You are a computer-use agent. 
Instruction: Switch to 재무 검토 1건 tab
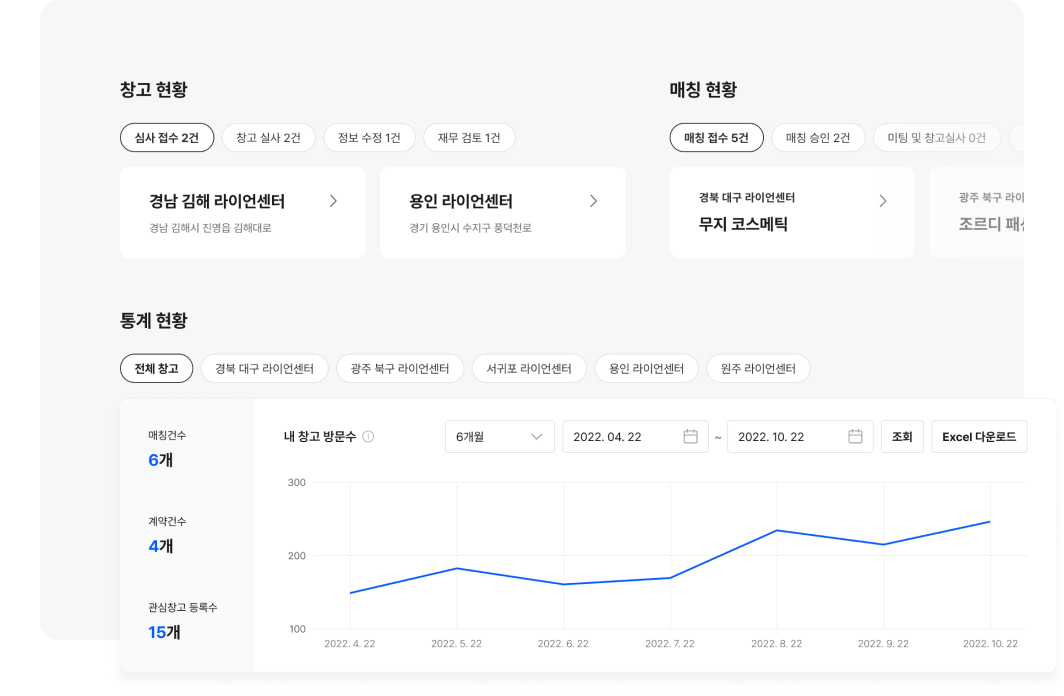point(469,138)
